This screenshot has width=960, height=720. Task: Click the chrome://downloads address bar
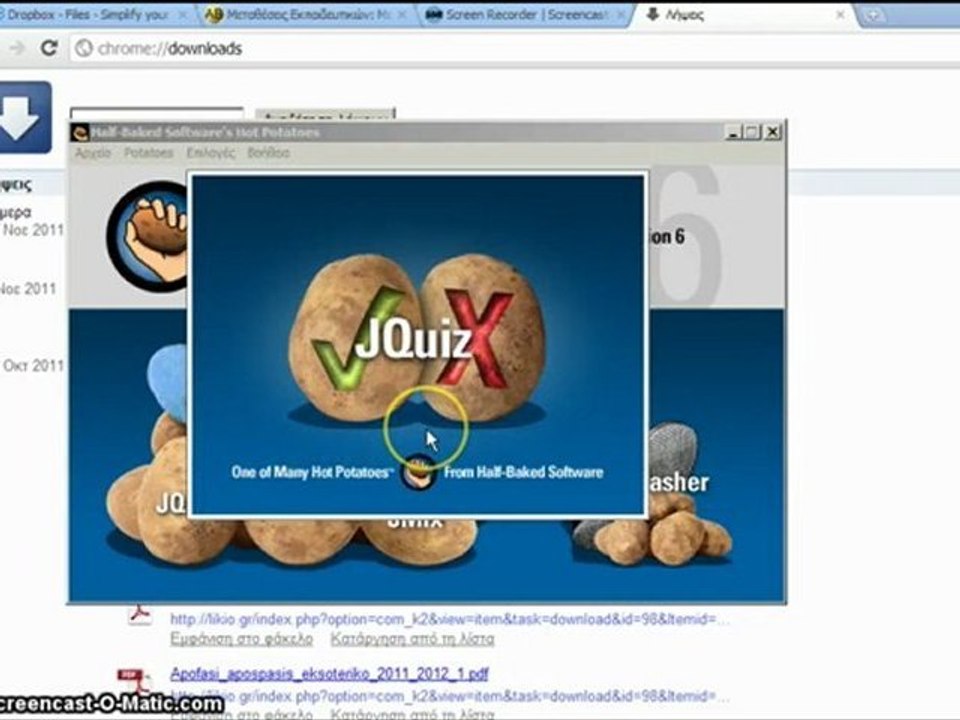tap(514, 48)
